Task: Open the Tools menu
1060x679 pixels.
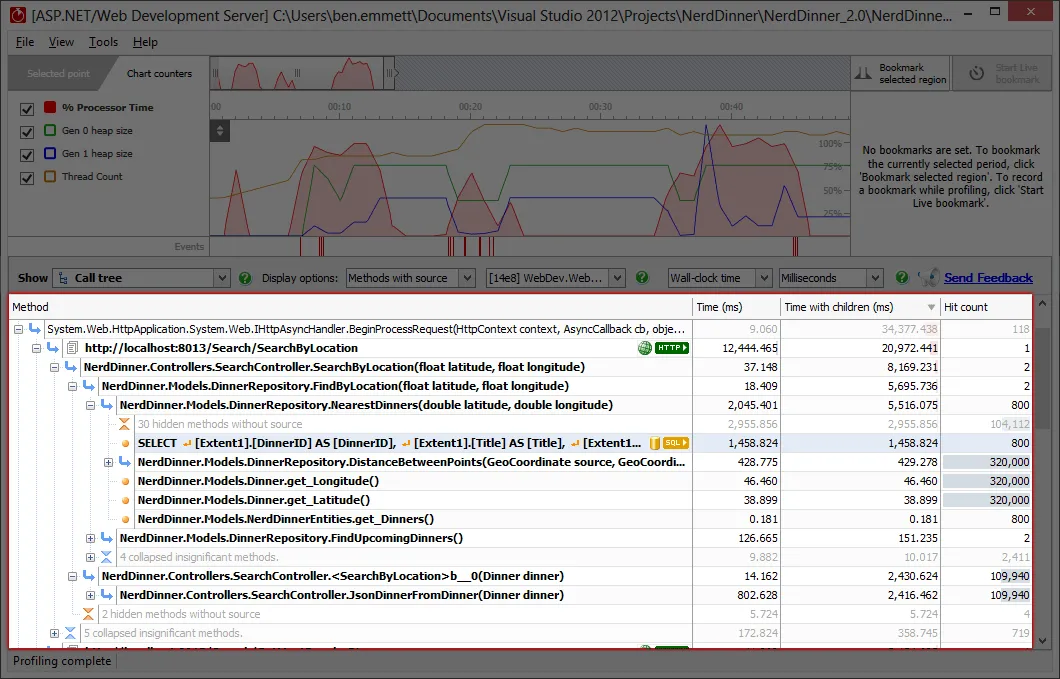Action: tap(103, 42)
